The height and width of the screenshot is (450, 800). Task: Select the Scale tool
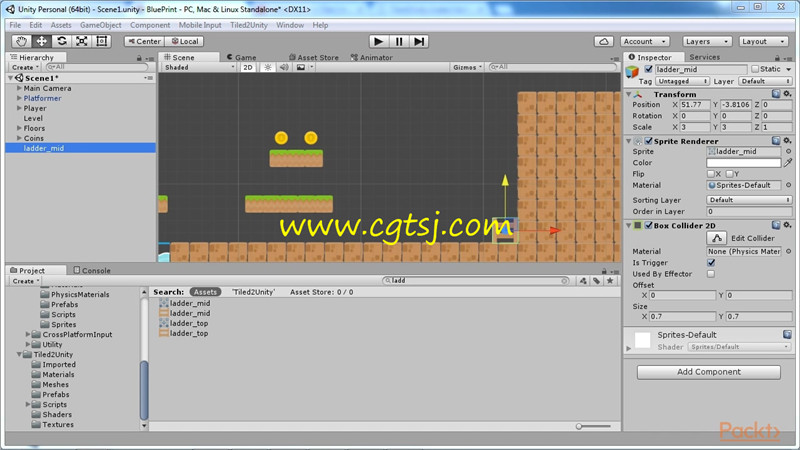pos(82,41)
